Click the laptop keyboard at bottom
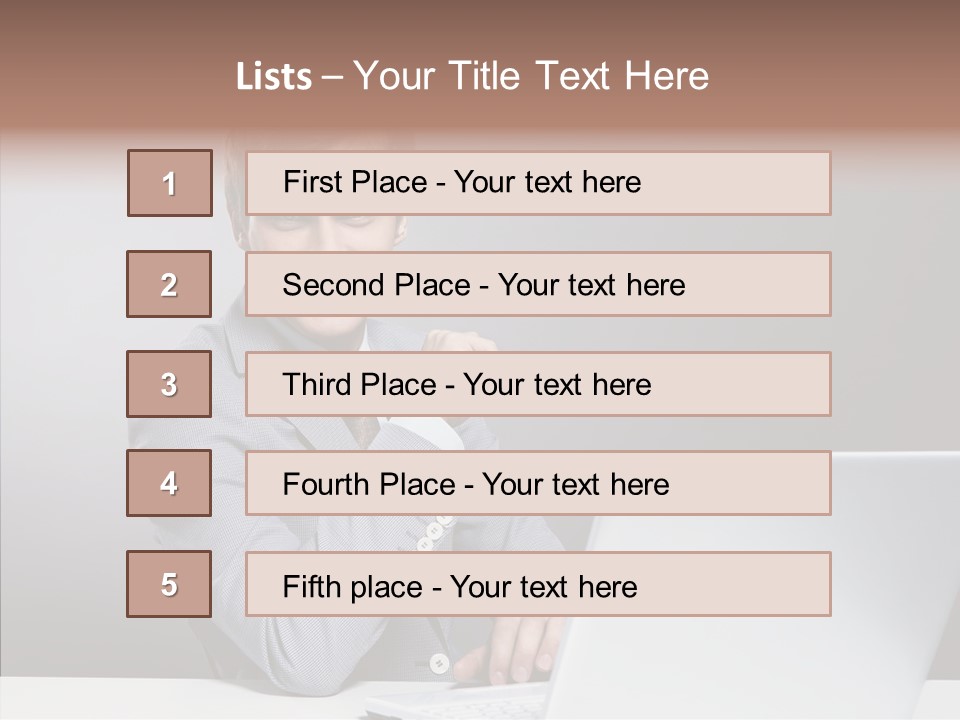Viewport: 960px width, 720px height. (x=450, y=700)
